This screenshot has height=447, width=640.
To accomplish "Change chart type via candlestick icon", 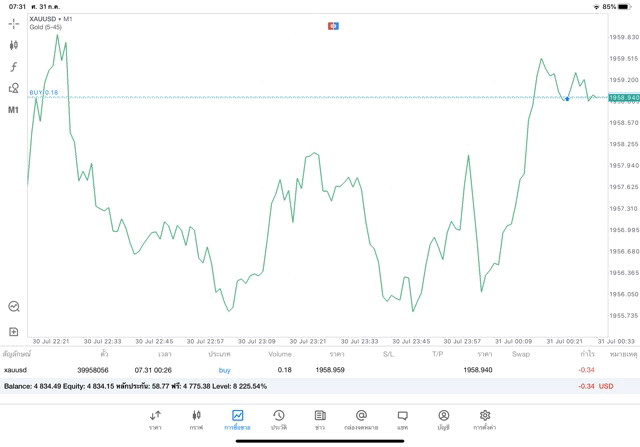I will tap(14, 45).
